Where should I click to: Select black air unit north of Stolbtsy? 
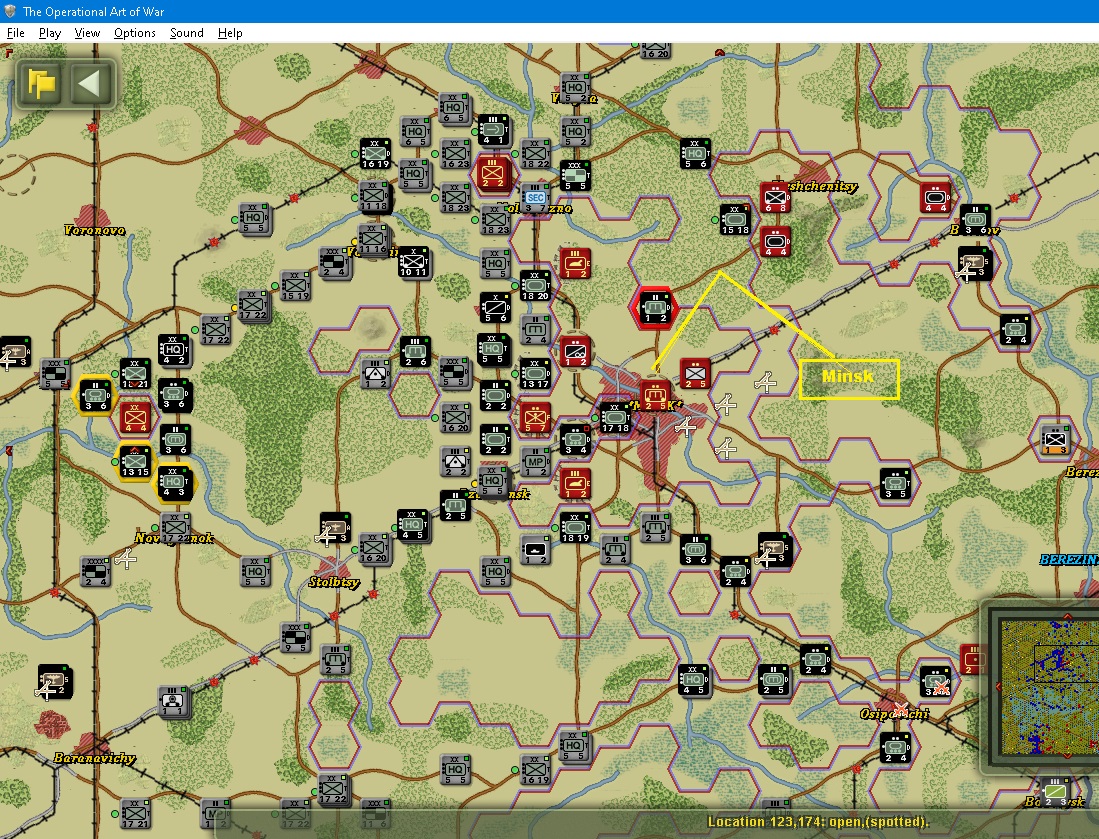[x=335, y=528]
